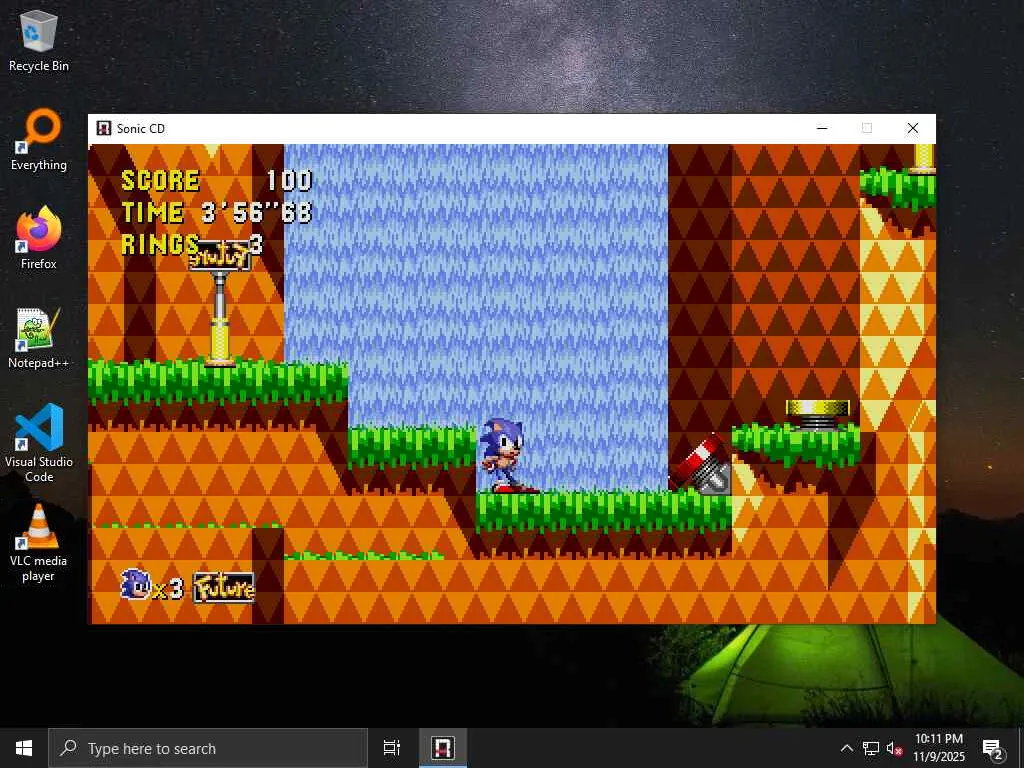Click the TIME 3'56"68 readout
This screenshot has width=1024, height=768.
tap(217, 213)
